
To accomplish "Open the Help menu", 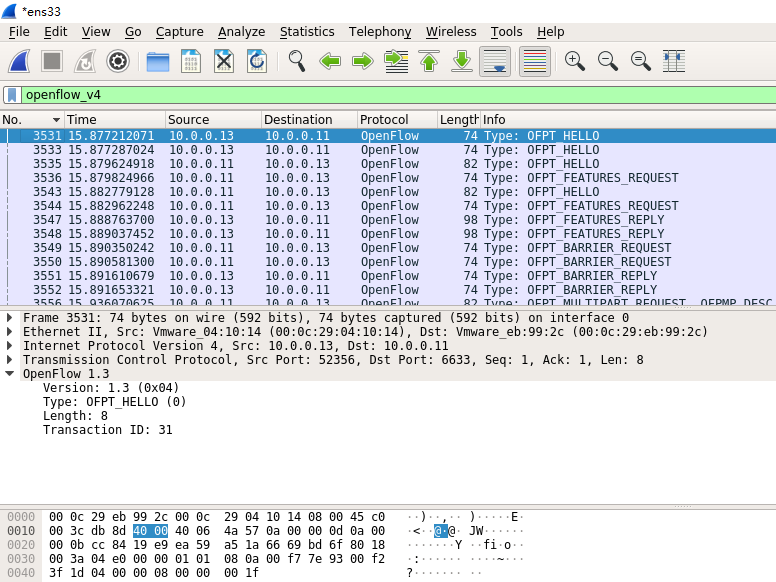I will (x=550, y=32).
